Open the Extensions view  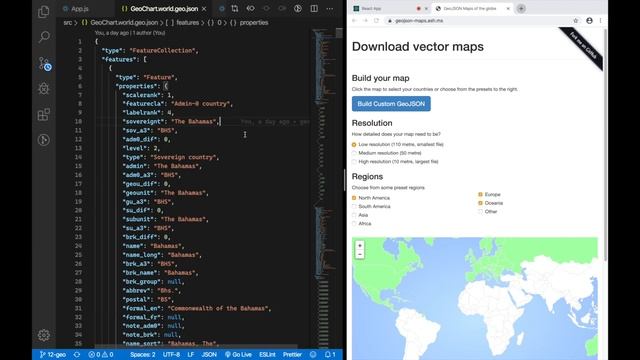(x=44, y=114)
